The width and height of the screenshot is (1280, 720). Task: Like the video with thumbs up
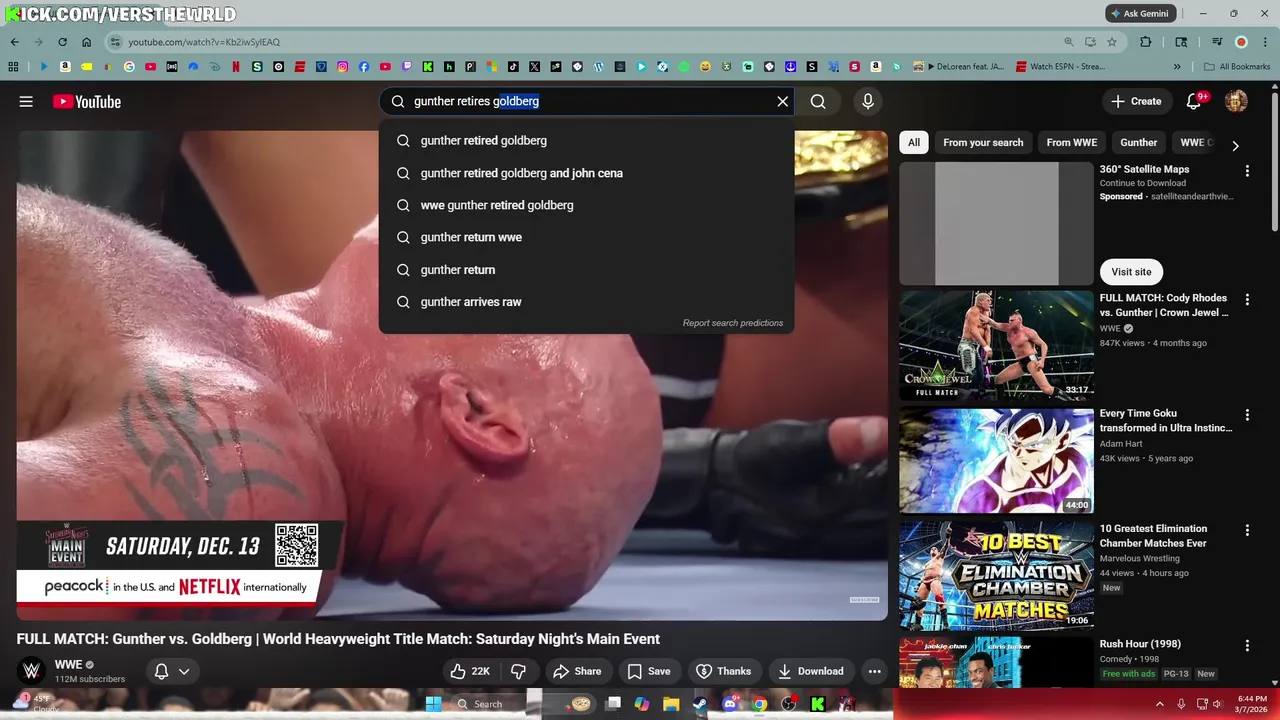pyautogui.click(x=469, y=671)
